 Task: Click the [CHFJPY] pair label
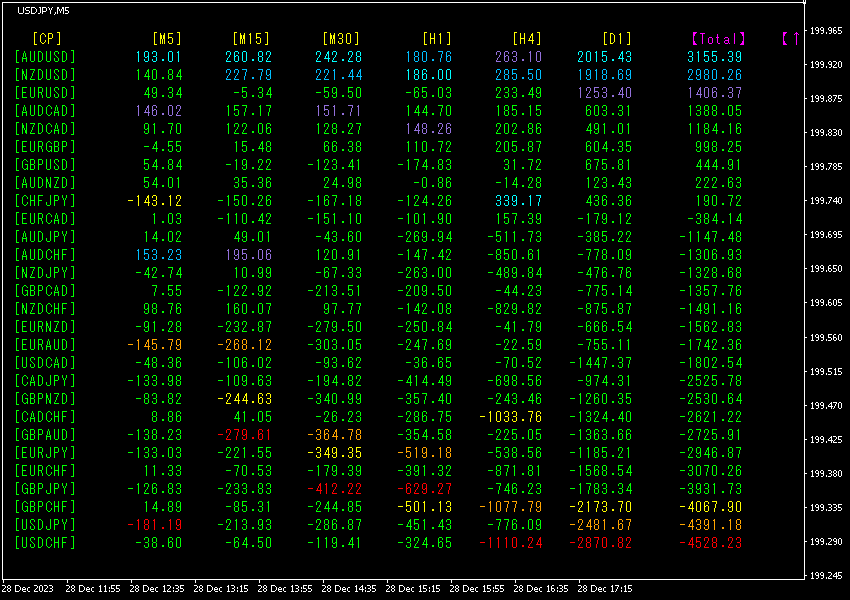(x=45, y=201)
